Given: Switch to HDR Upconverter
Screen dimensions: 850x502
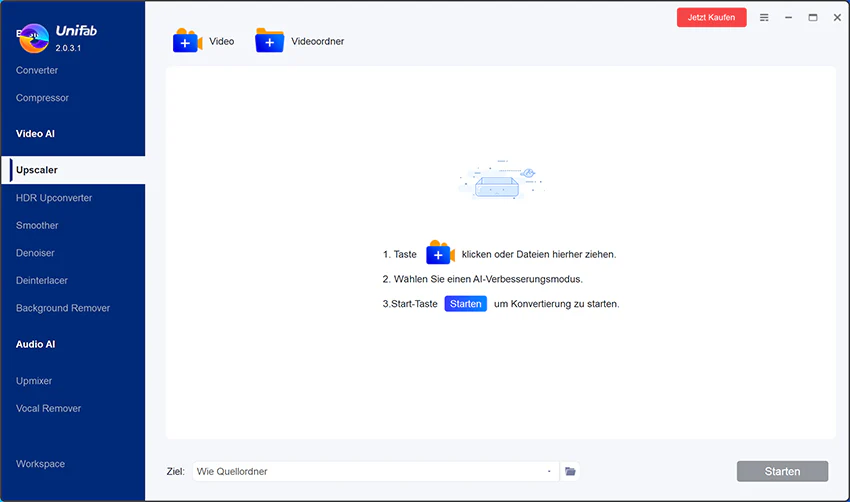Looking at the screenshot, I should click(54, 198).
